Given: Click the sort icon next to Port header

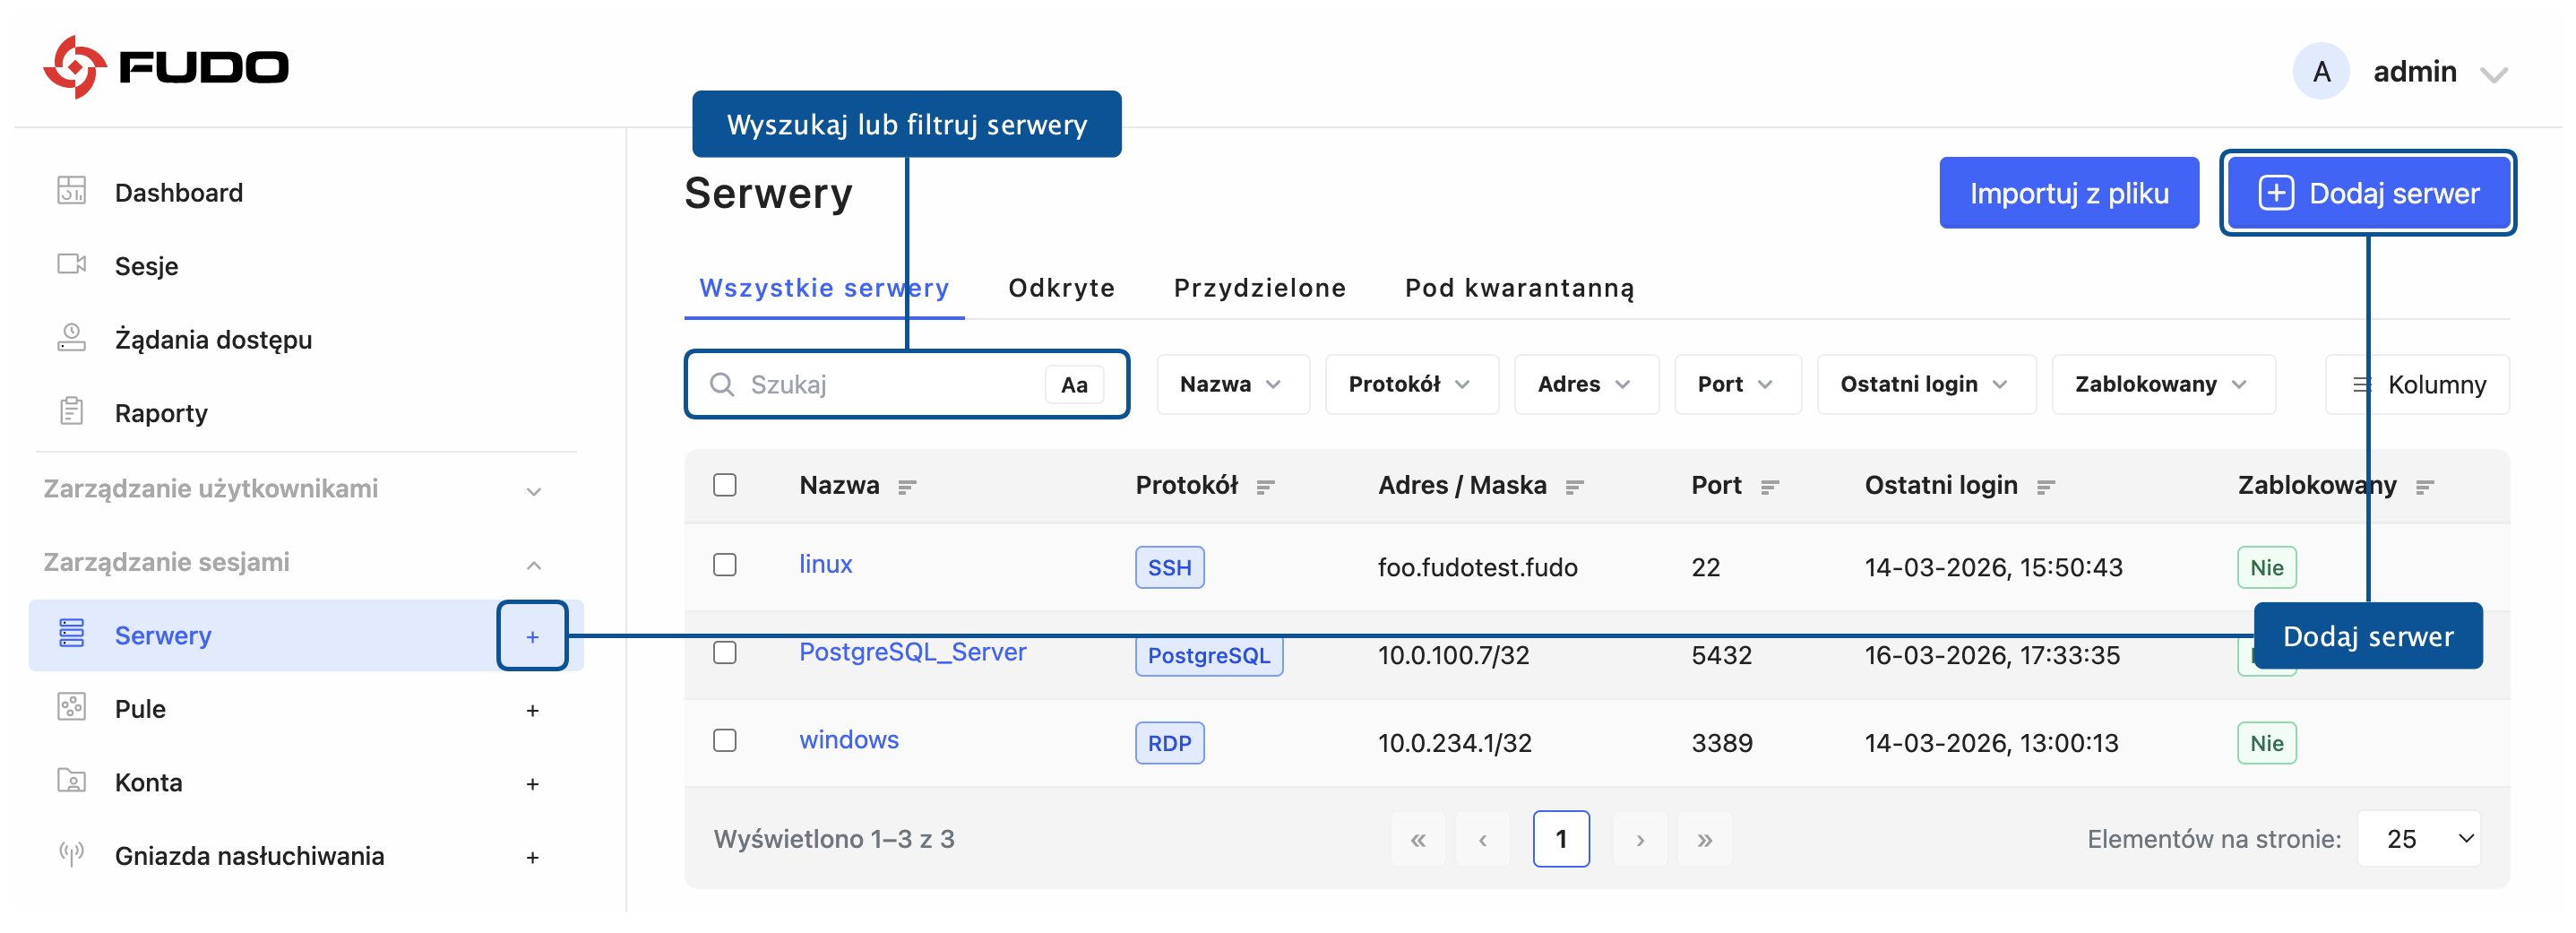Looking at the screenshot, I should [1769, 487].
